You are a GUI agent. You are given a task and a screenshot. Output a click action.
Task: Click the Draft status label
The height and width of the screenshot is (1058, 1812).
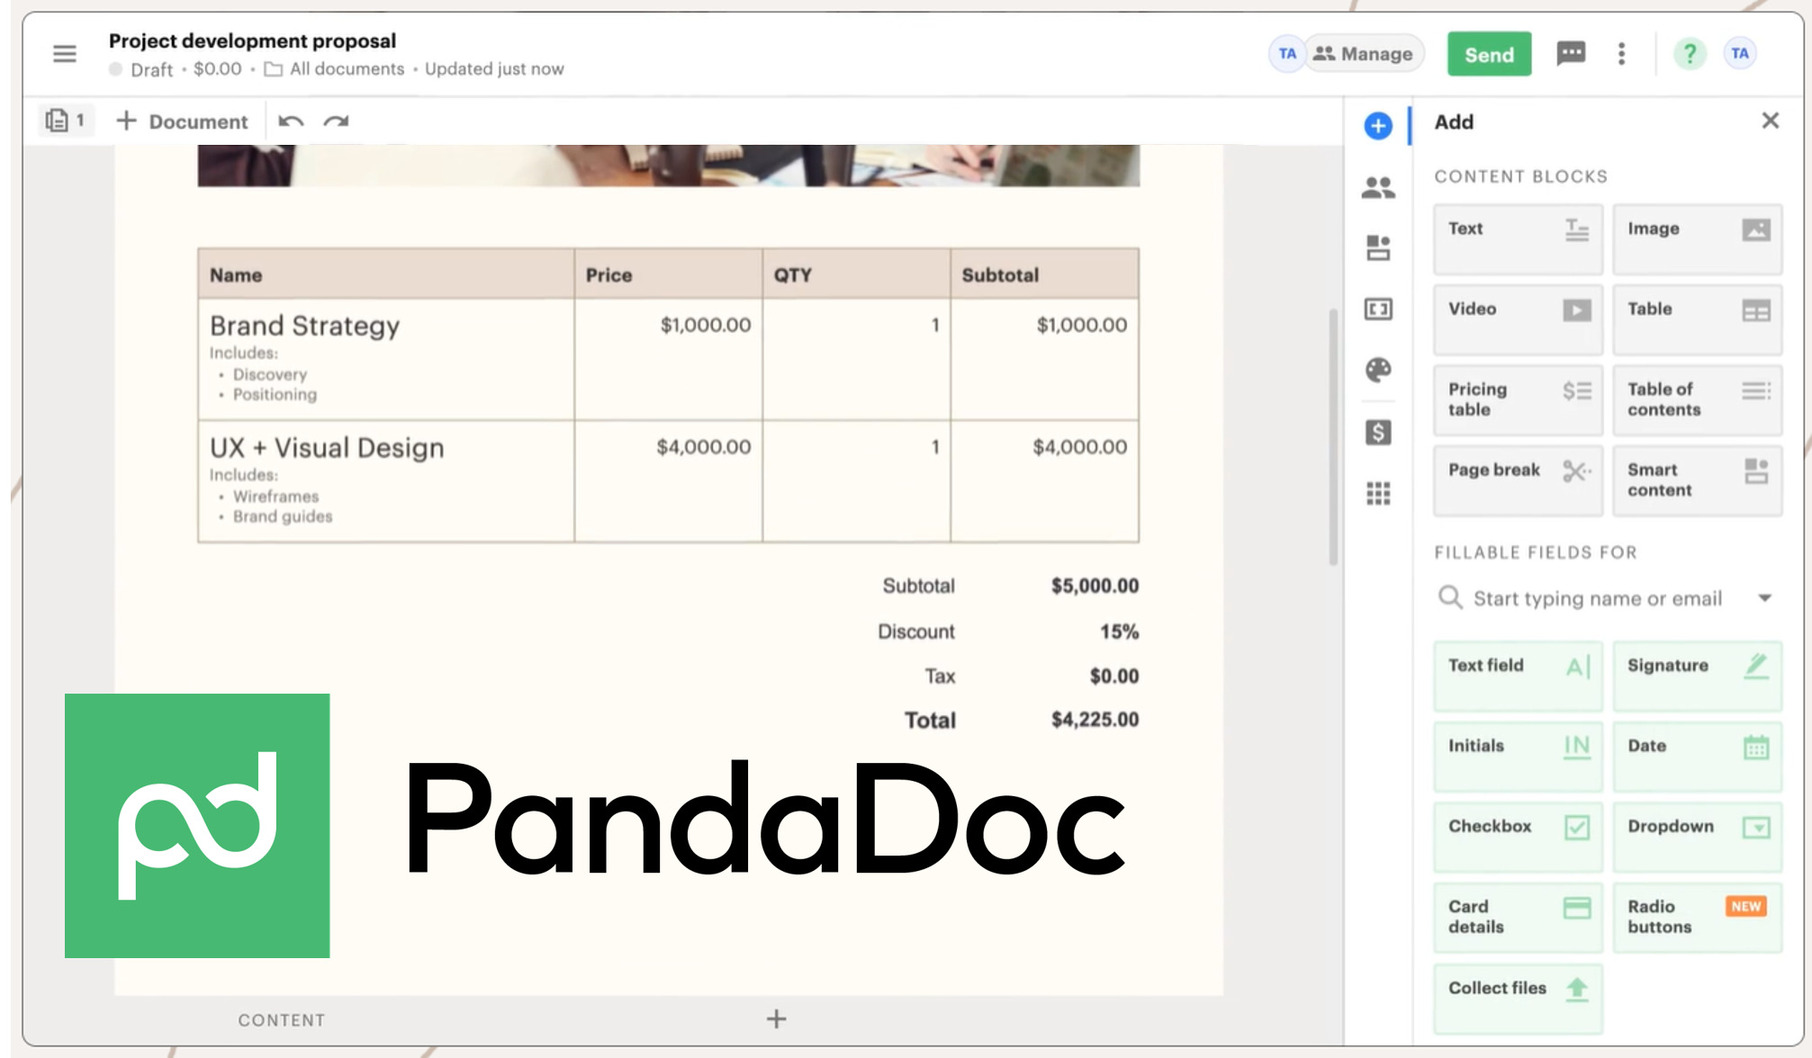151,70
